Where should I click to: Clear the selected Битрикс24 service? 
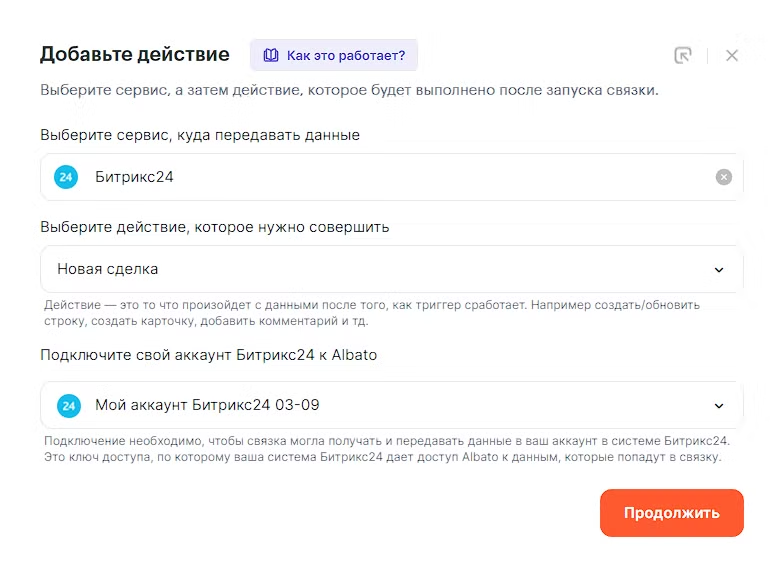[x=723, y=177]
